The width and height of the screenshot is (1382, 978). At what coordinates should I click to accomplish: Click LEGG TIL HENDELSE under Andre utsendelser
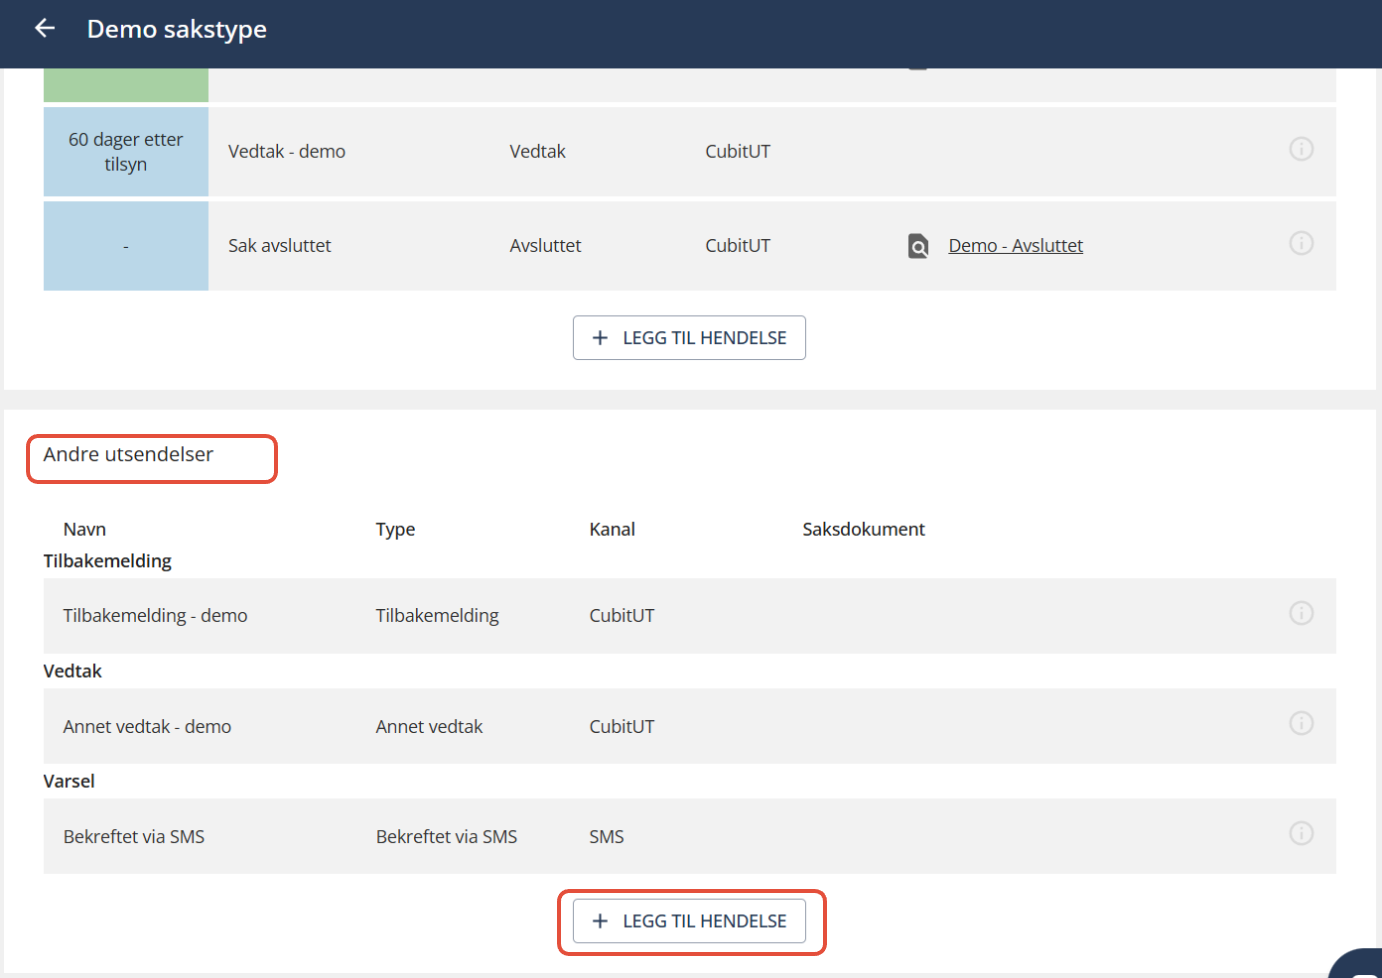(x=689, y=921)
